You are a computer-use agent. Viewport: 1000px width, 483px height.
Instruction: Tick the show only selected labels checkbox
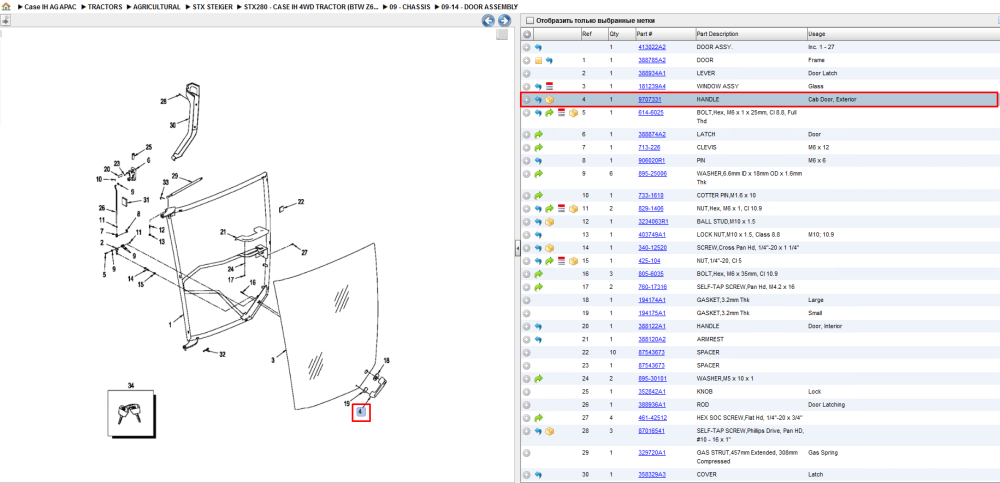pyautogui.click(x=529, y=20)
